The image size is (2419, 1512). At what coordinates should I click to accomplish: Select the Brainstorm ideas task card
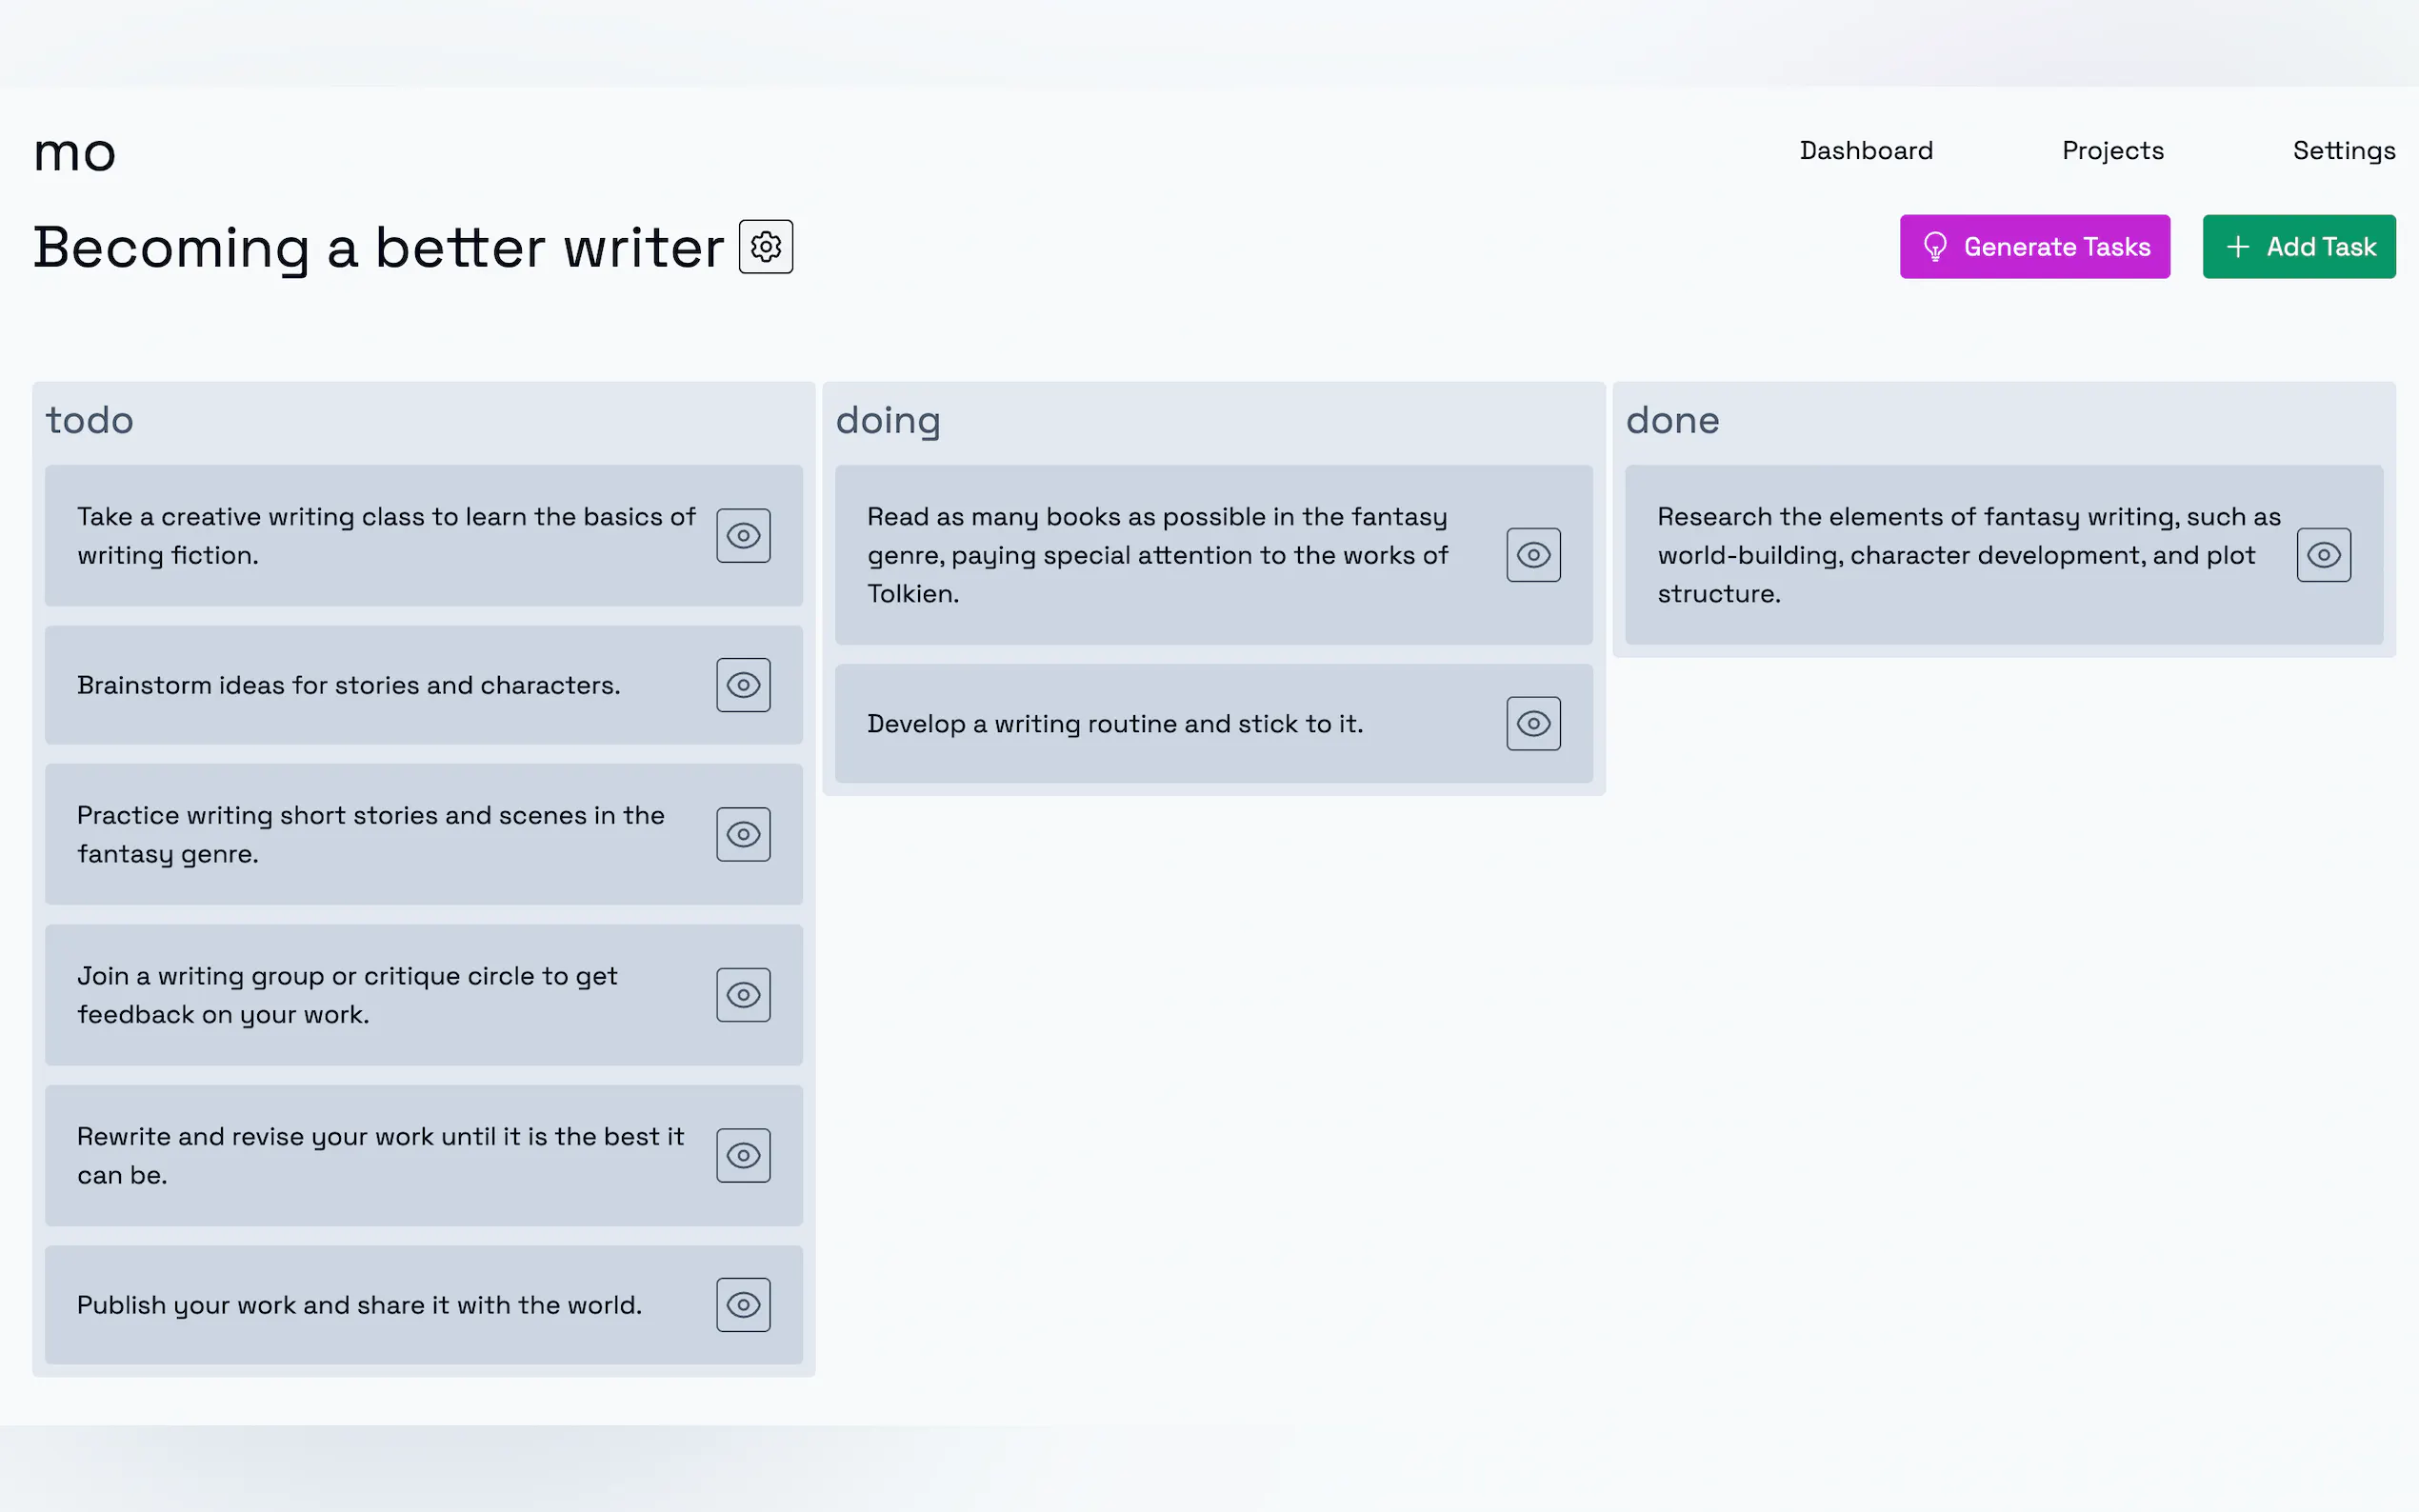[348, 685]
